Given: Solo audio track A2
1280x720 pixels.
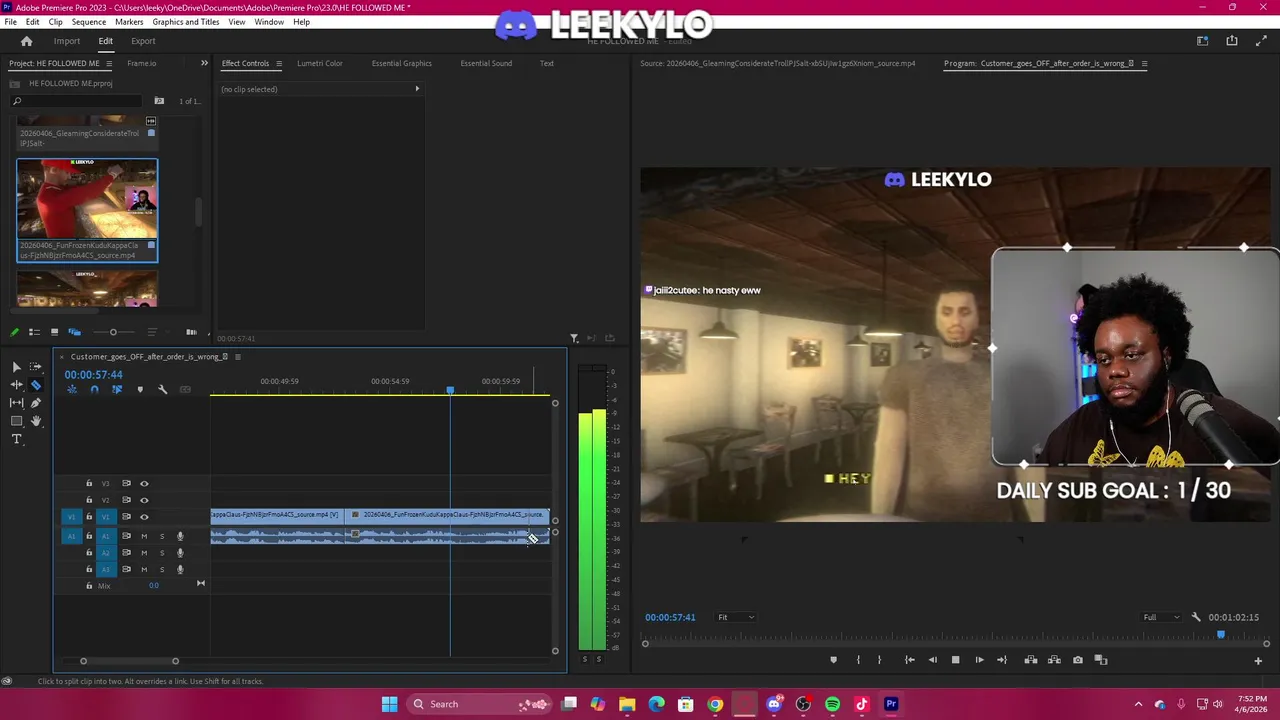Looking at the screenshot, I should coord(162,553).
